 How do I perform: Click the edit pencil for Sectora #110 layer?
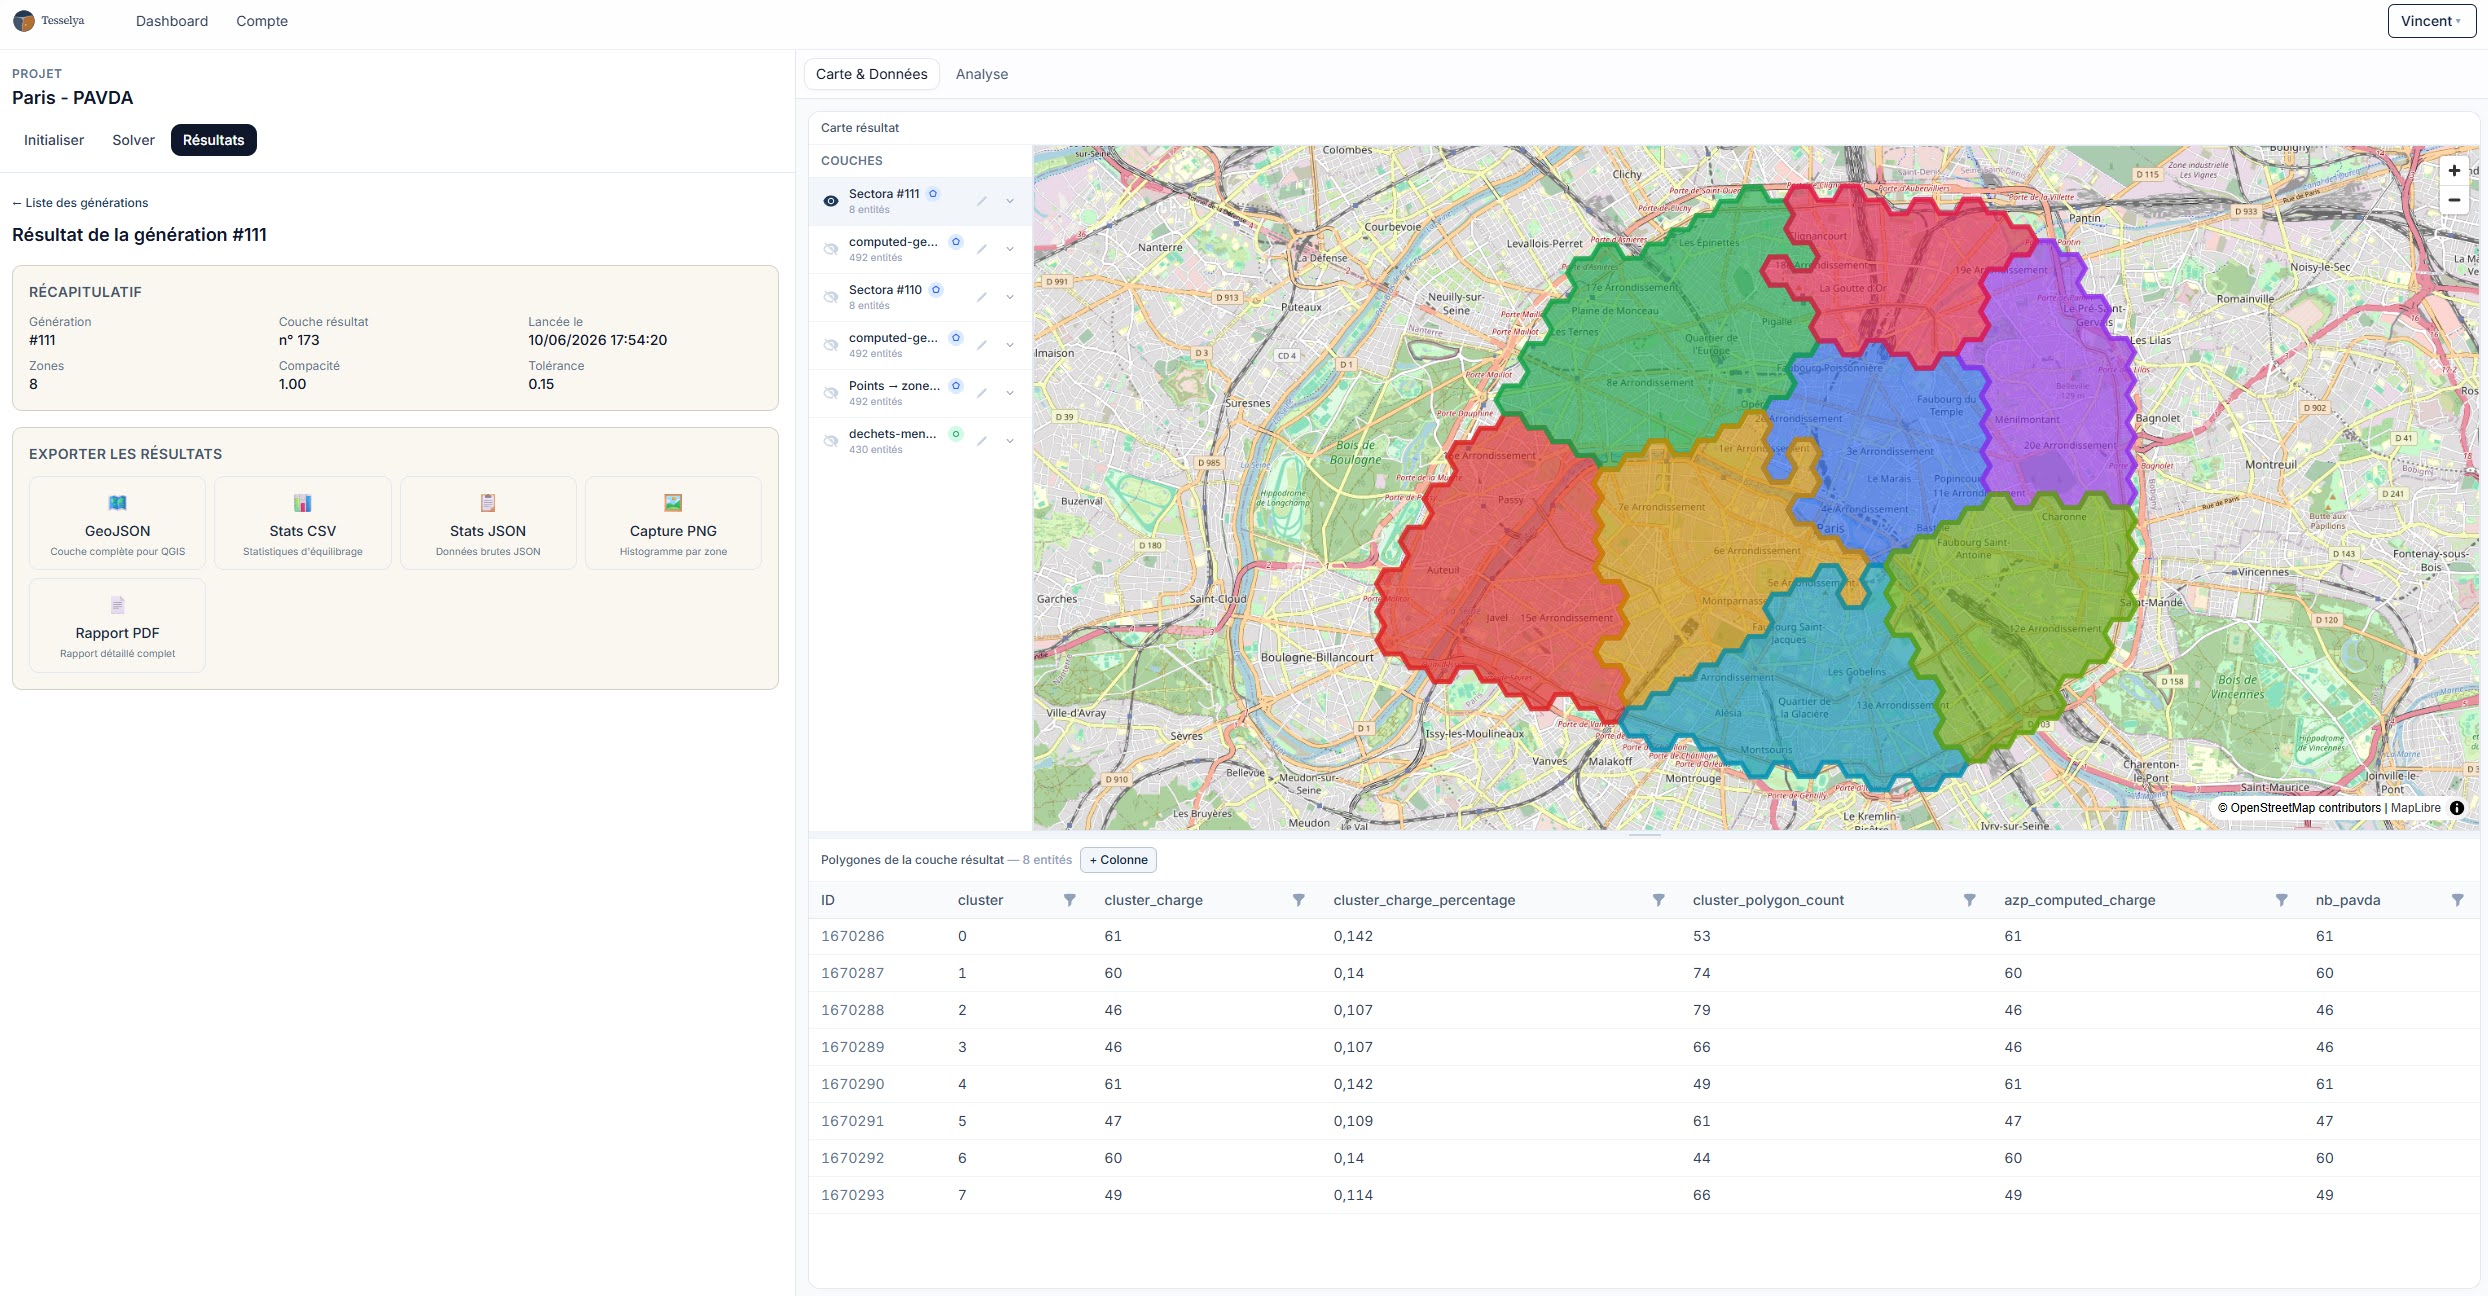[982, 297]
